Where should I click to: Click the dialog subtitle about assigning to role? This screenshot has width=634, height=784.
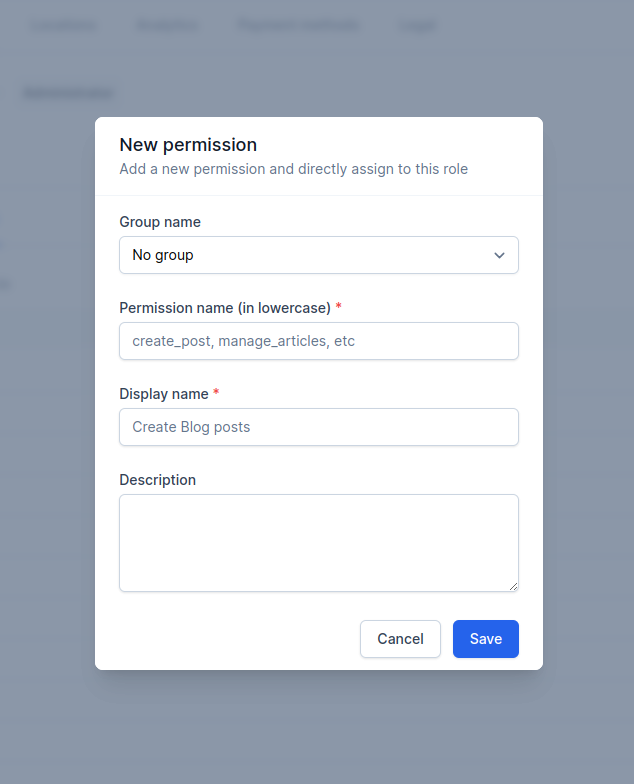pyautogui.click(x=293, y=169)
